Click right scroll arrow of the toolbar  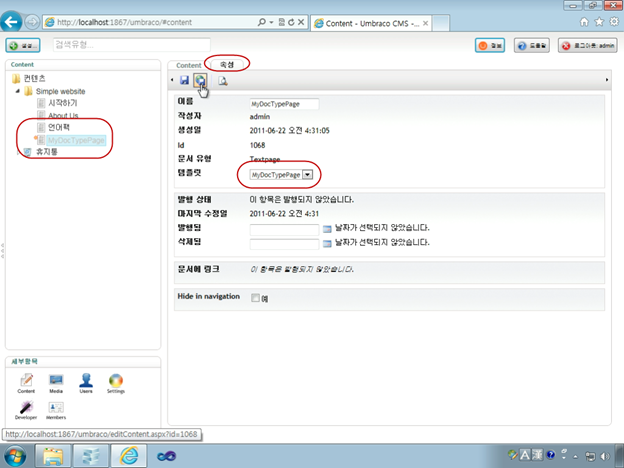click(607, 80)
